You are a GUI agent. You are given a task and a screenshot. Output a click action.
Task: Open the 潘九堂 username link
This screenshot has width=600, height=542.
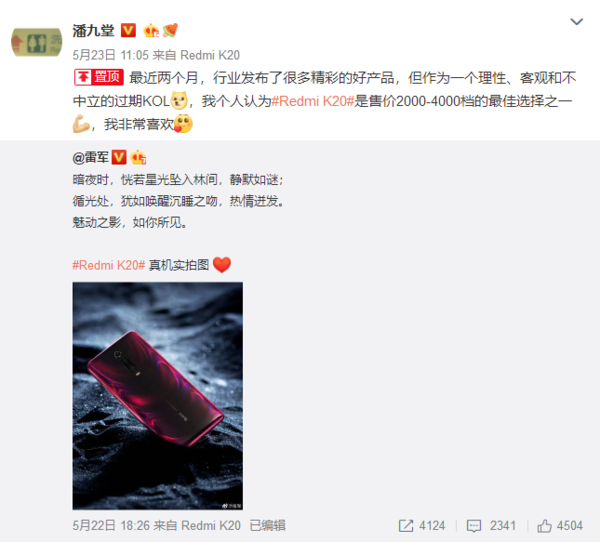point(93,30)
